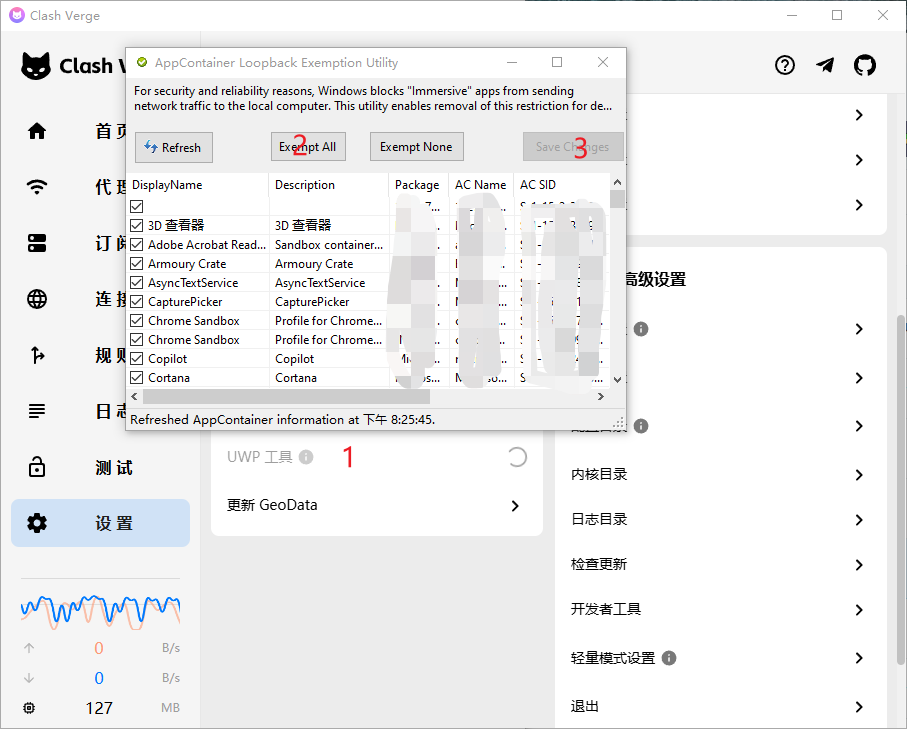The width and height of the screenshot is (907, 729).
Task: Expand the 轻量模式设置 chevron
Action: click(x=859, y=658)
